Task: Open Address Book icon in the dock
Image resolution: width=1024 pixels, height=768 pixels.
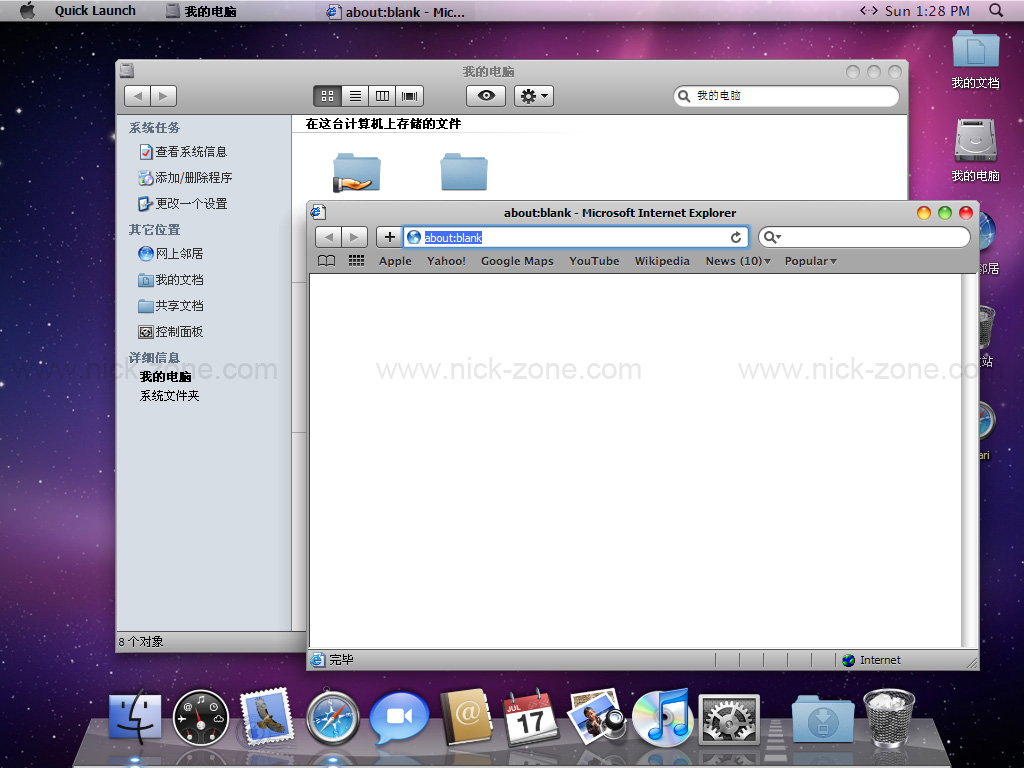Action: click(466, 716)
